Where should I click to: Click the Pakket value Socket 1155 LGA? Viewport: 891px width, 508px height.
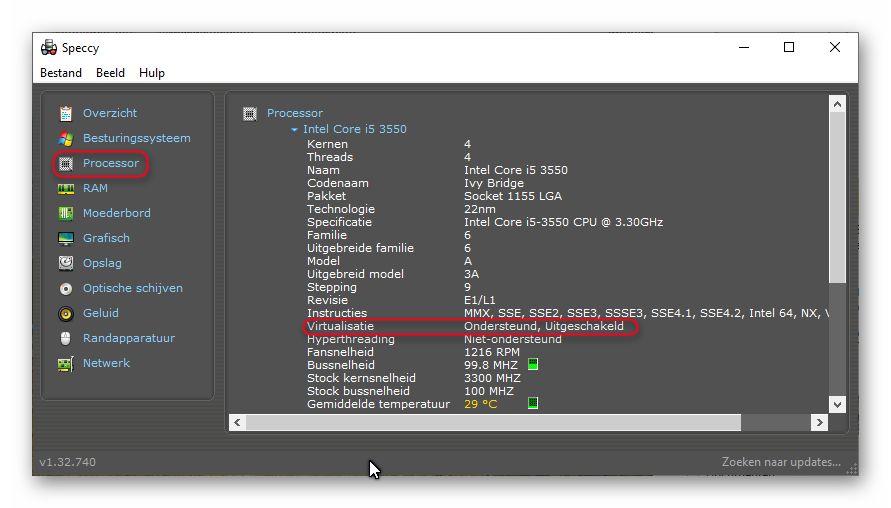pyautogui.click(x=513, y=196)
